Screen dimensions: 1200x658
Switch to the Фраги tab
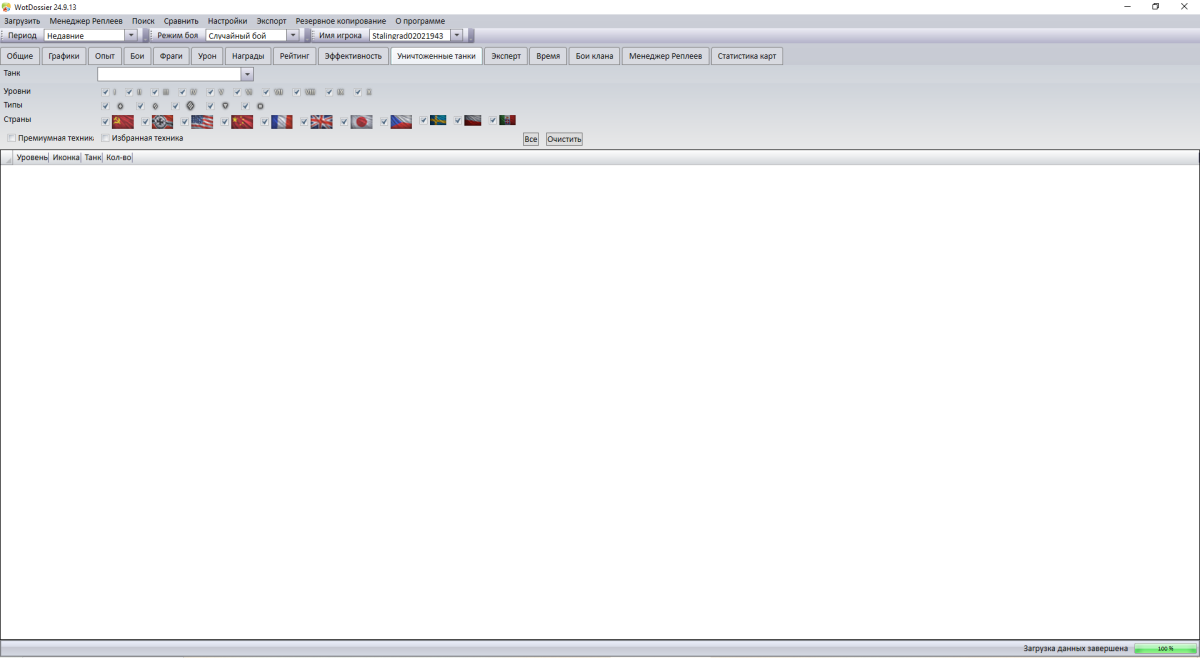[171, 56]
